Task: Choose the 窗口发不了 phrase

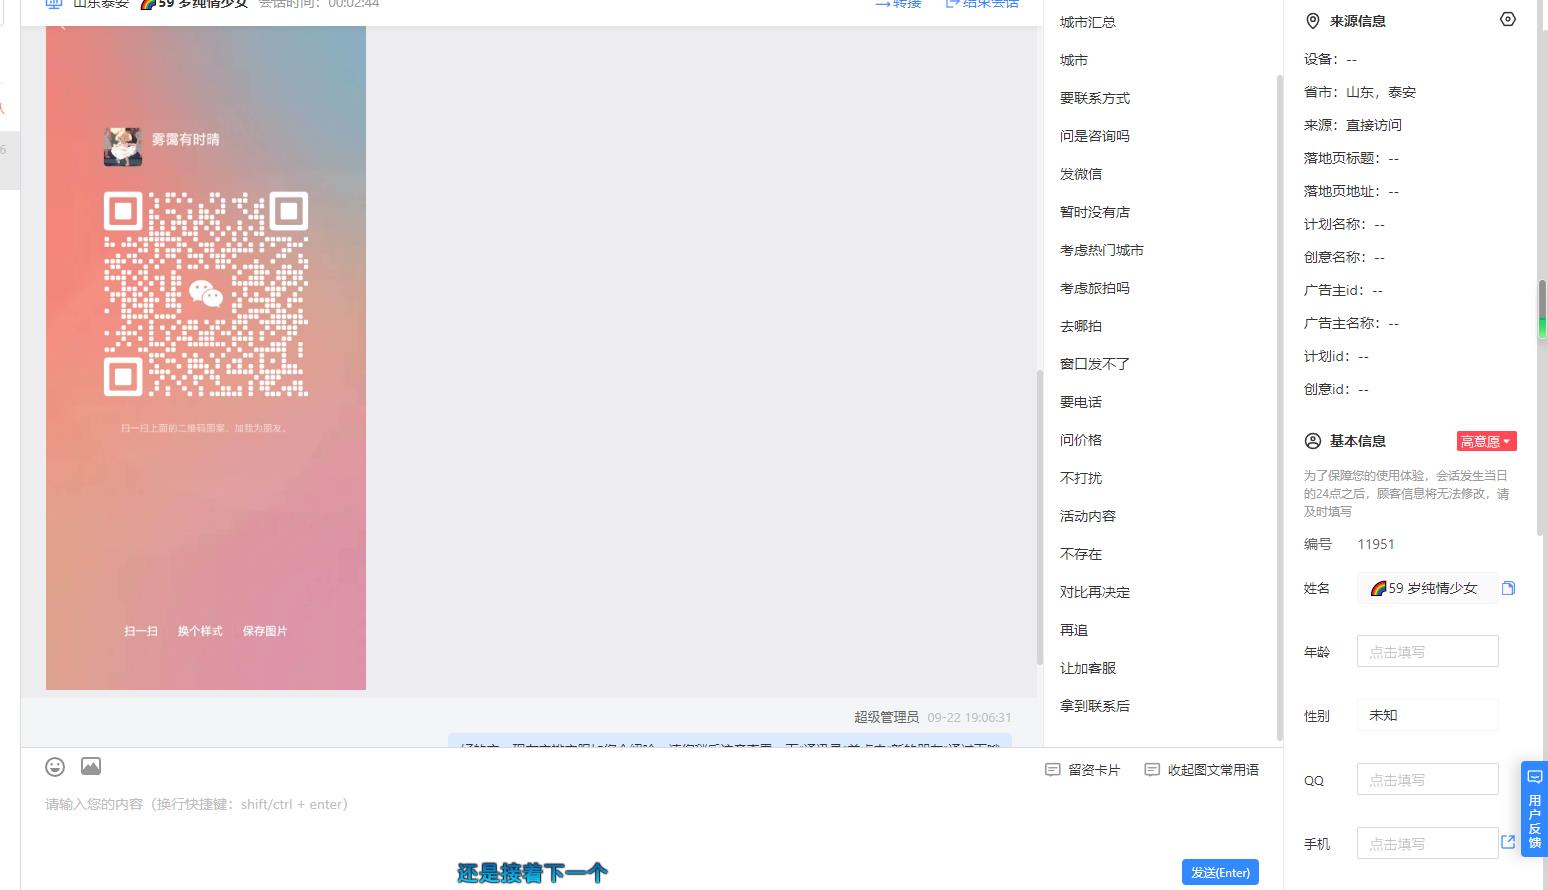Action: pos(1095,364)
